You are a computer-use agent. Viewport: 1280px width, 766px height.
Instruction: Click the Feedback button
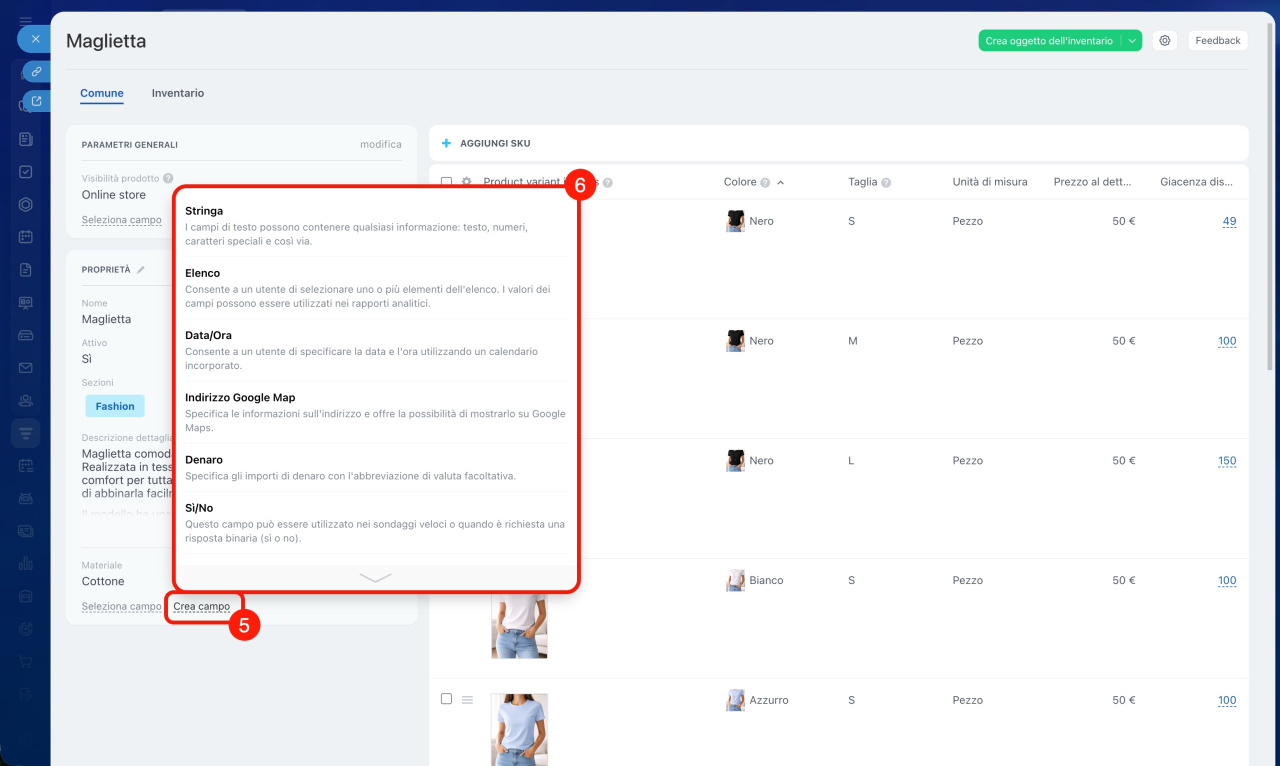[1217, 41]
